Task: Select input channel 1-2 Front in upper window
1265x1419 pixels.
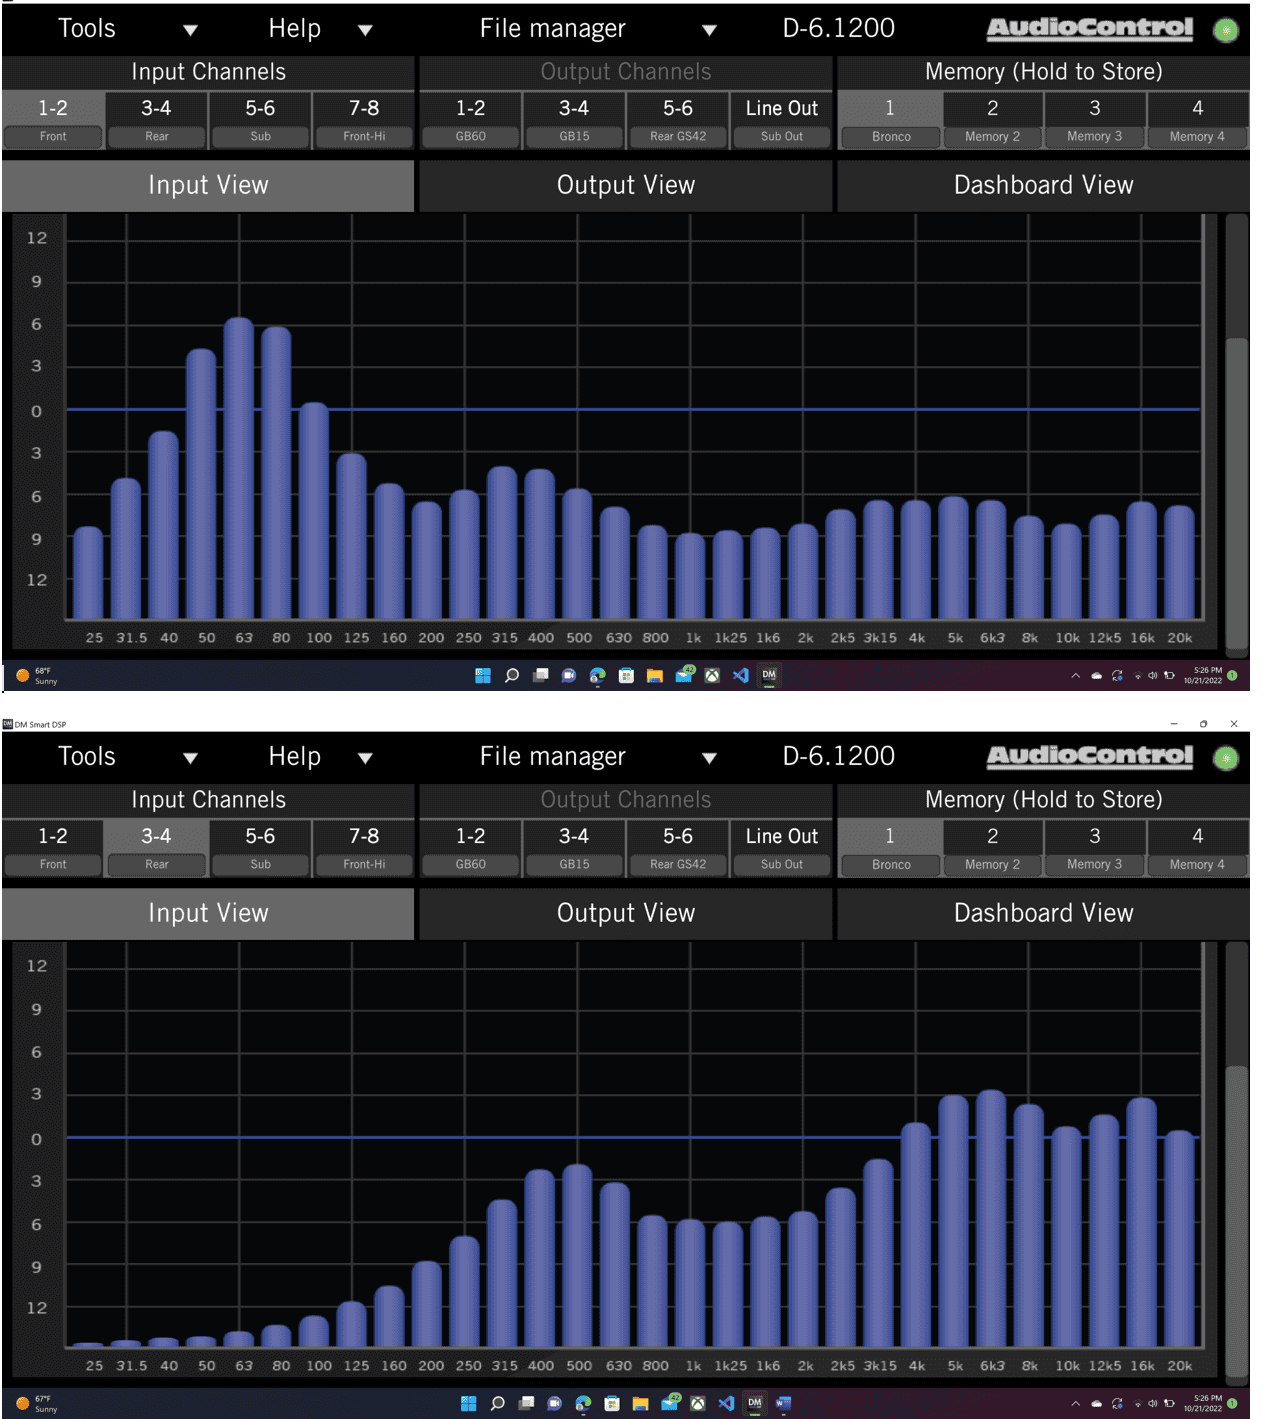Action: (53, 120)
